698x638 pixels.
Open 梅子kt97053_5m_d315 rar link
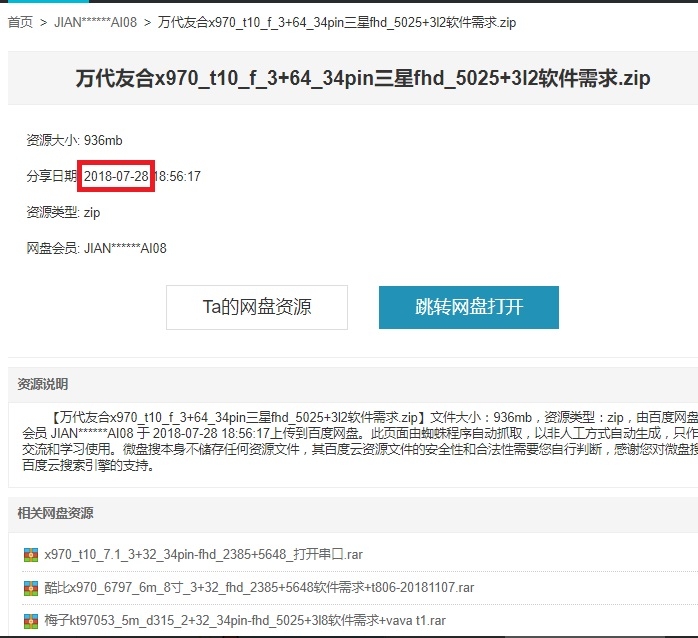245,620
